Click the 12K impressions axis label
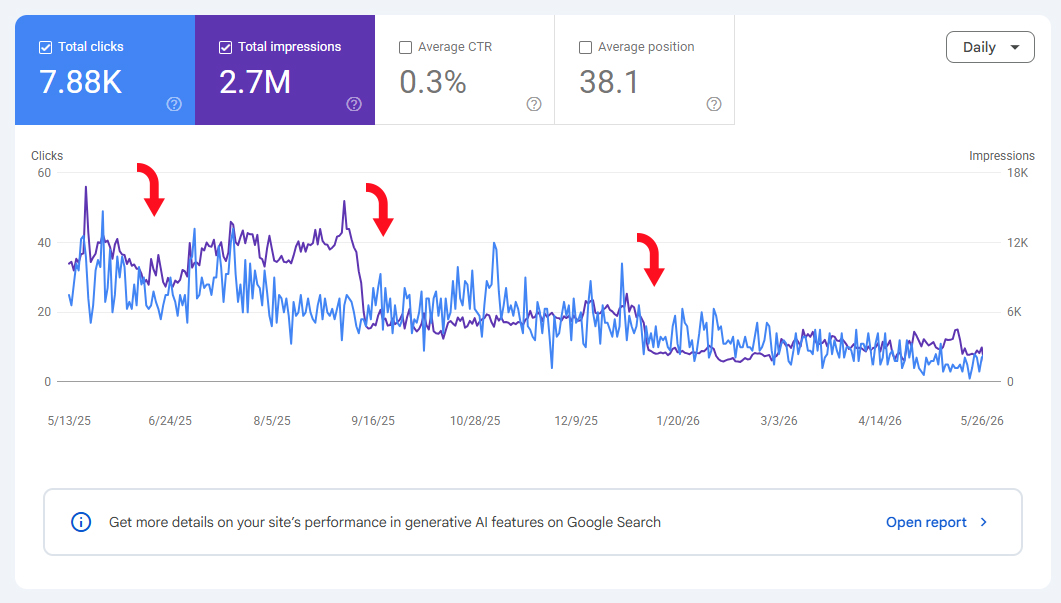The height and width of the screenshot is (603, 1061). pyautogui.click(x=1017, y=242)
